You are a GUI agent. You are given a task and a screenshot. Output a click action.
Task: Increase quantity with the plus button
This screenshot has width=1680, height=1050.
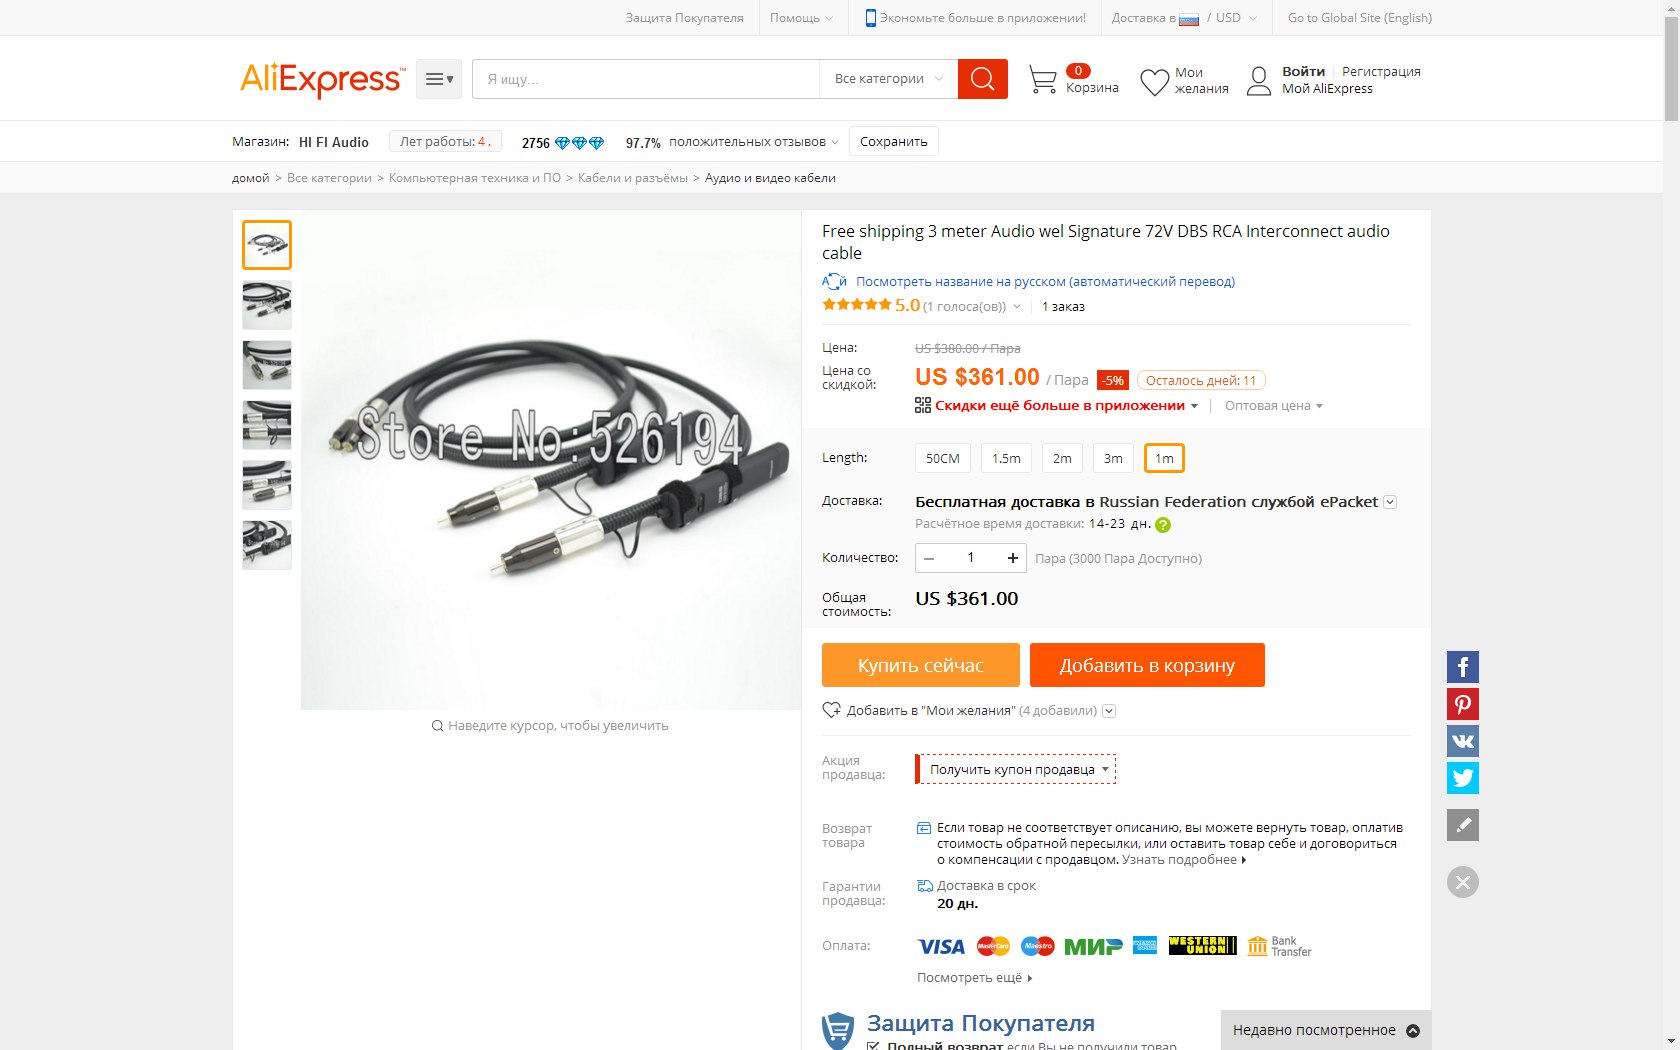click(x=1012, y=558)
